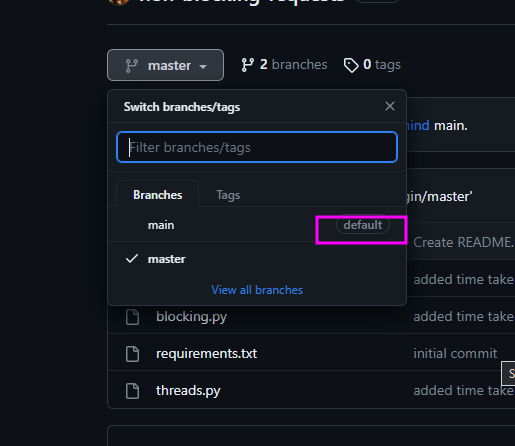
Task: Switch to the Branches tab
Action: click(x=158, y=195)
